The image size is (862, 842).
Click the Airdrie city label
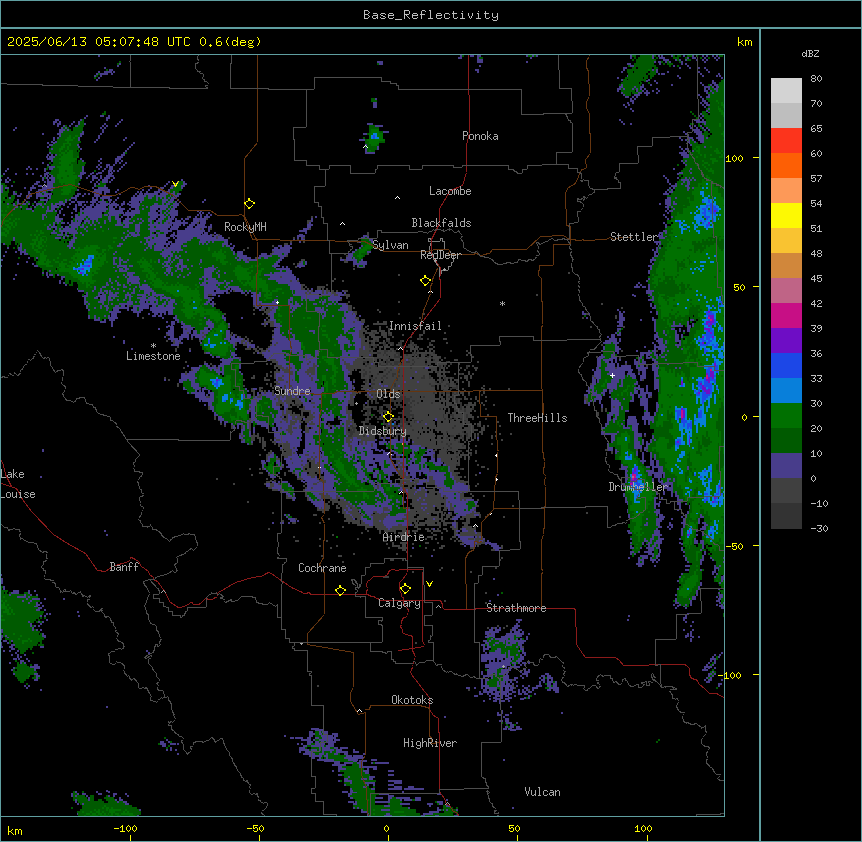[x=404, y=538]
